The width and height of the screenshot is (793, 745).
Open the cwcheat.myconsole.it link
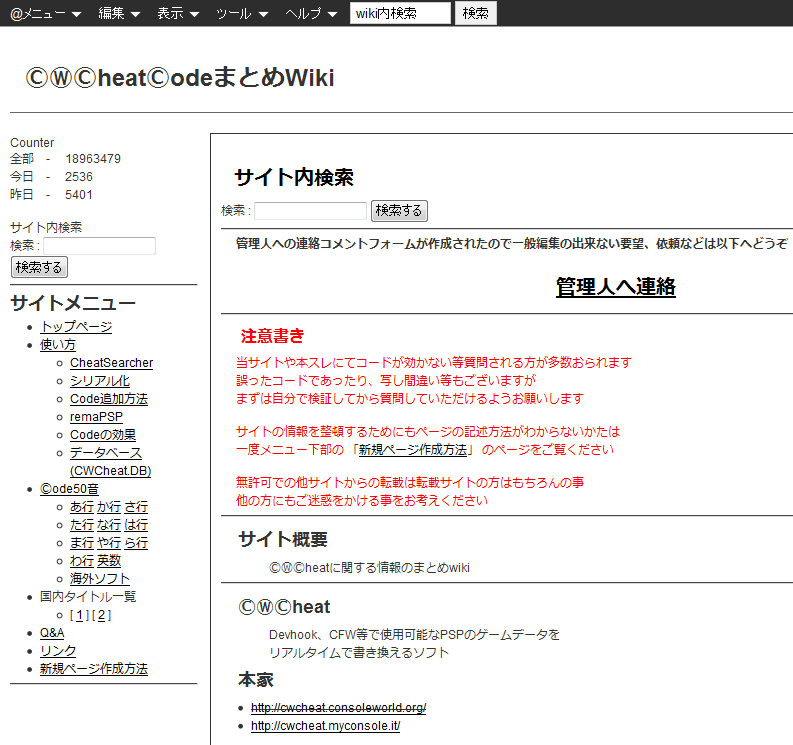coord(325,726)
